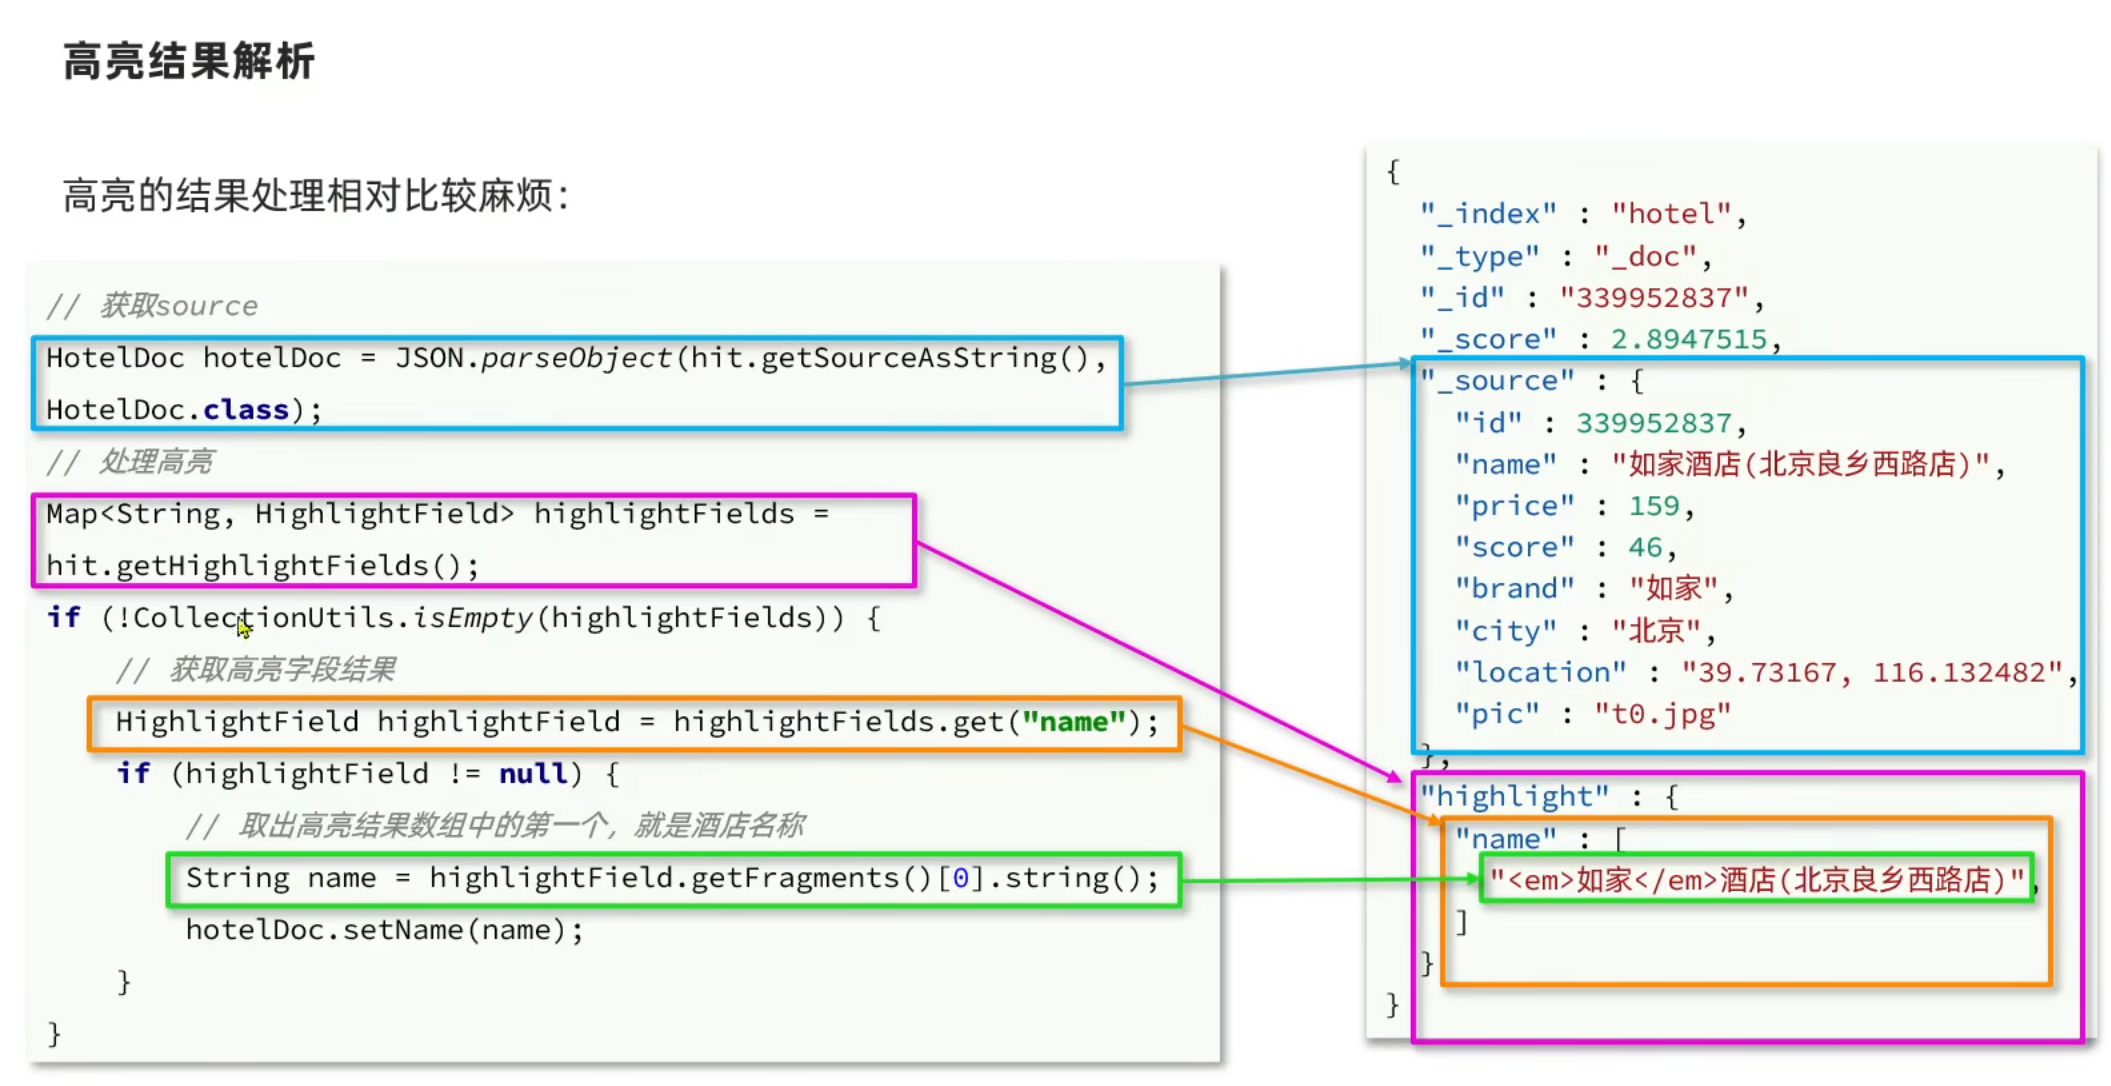Image resolution: width=2111 pixels, height=1086 pixels.
Task: Click the "location" coordinates JSON line
Action: click(x=1765, y=672)
